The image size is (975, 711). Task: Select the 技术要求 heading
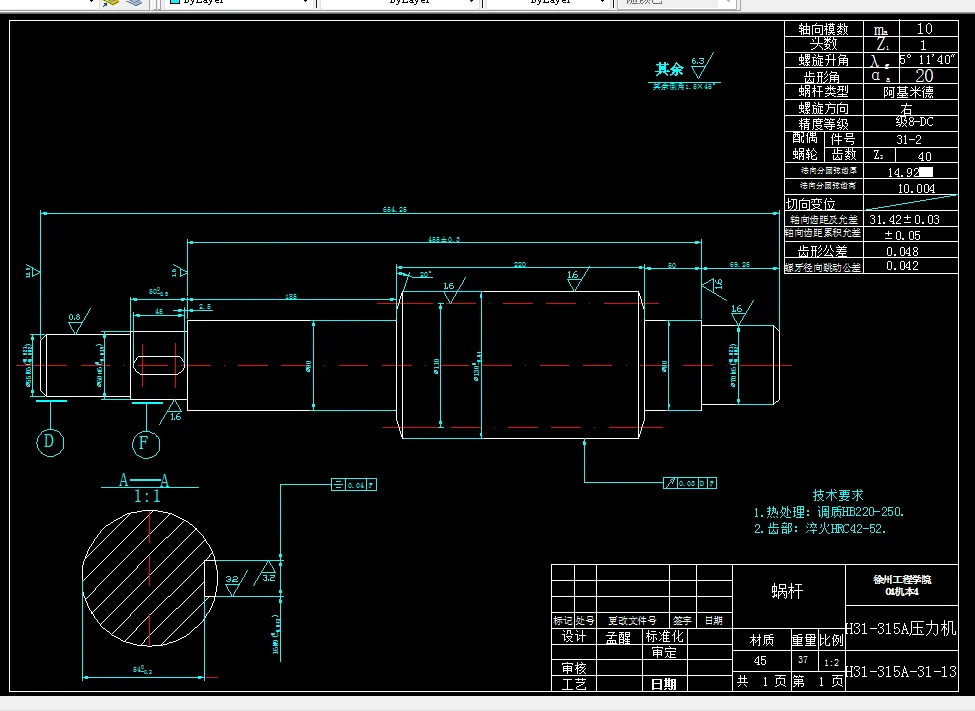pyautogui.click(x=838, y=495)
